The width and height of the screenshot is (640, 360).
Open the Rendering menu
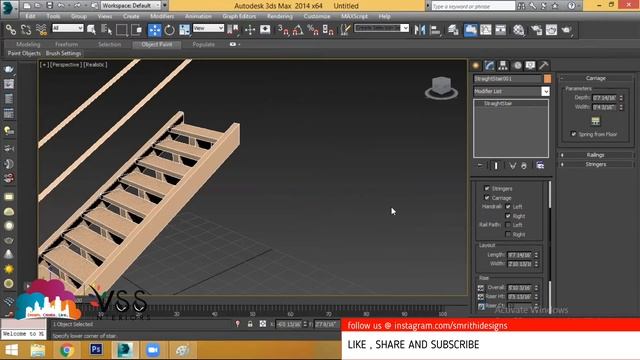point(280,16)
